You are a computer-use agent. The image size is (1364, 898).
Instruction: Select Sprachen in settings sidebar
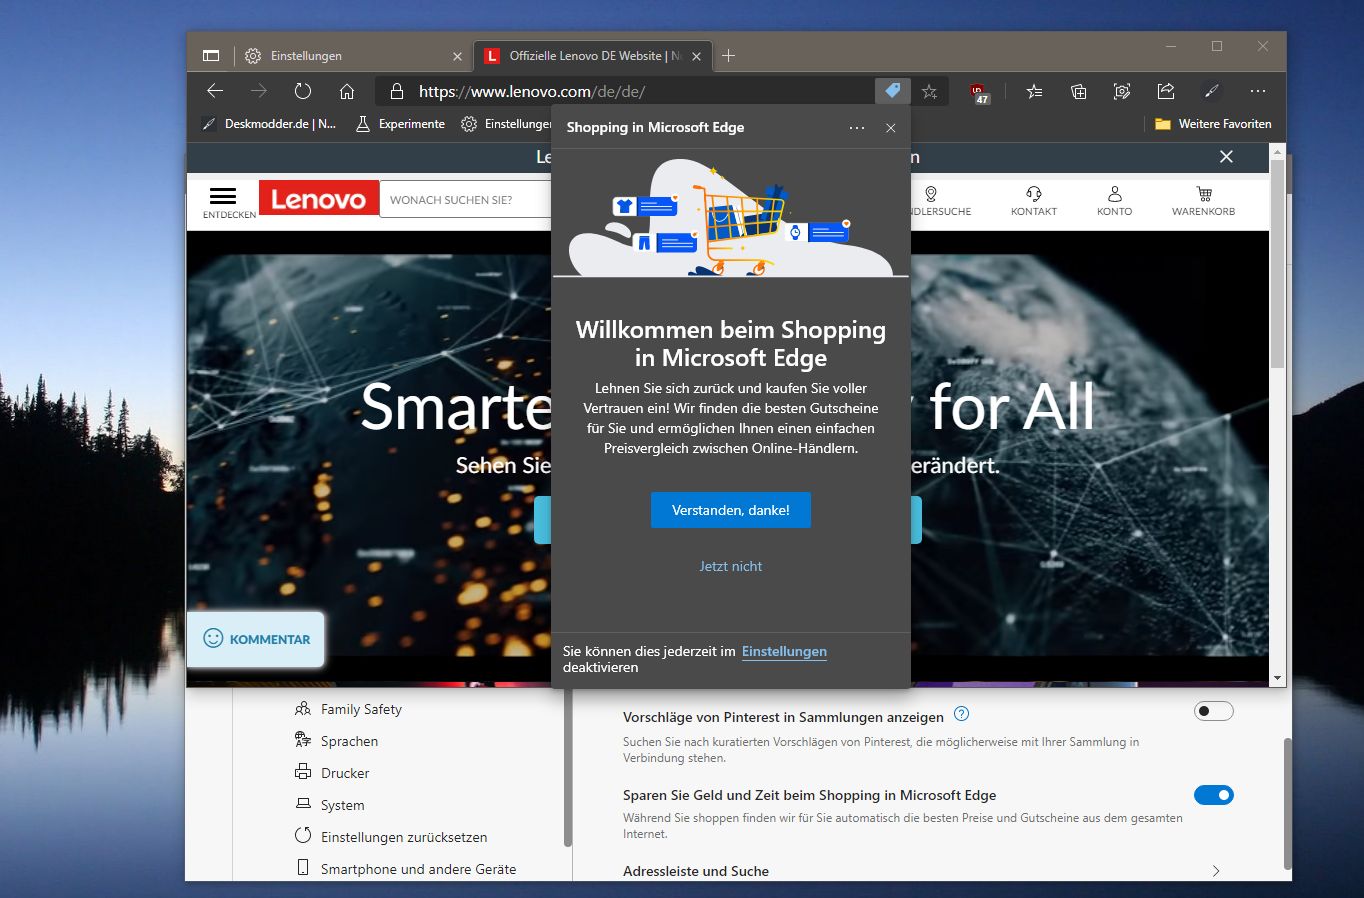(337, 741)
